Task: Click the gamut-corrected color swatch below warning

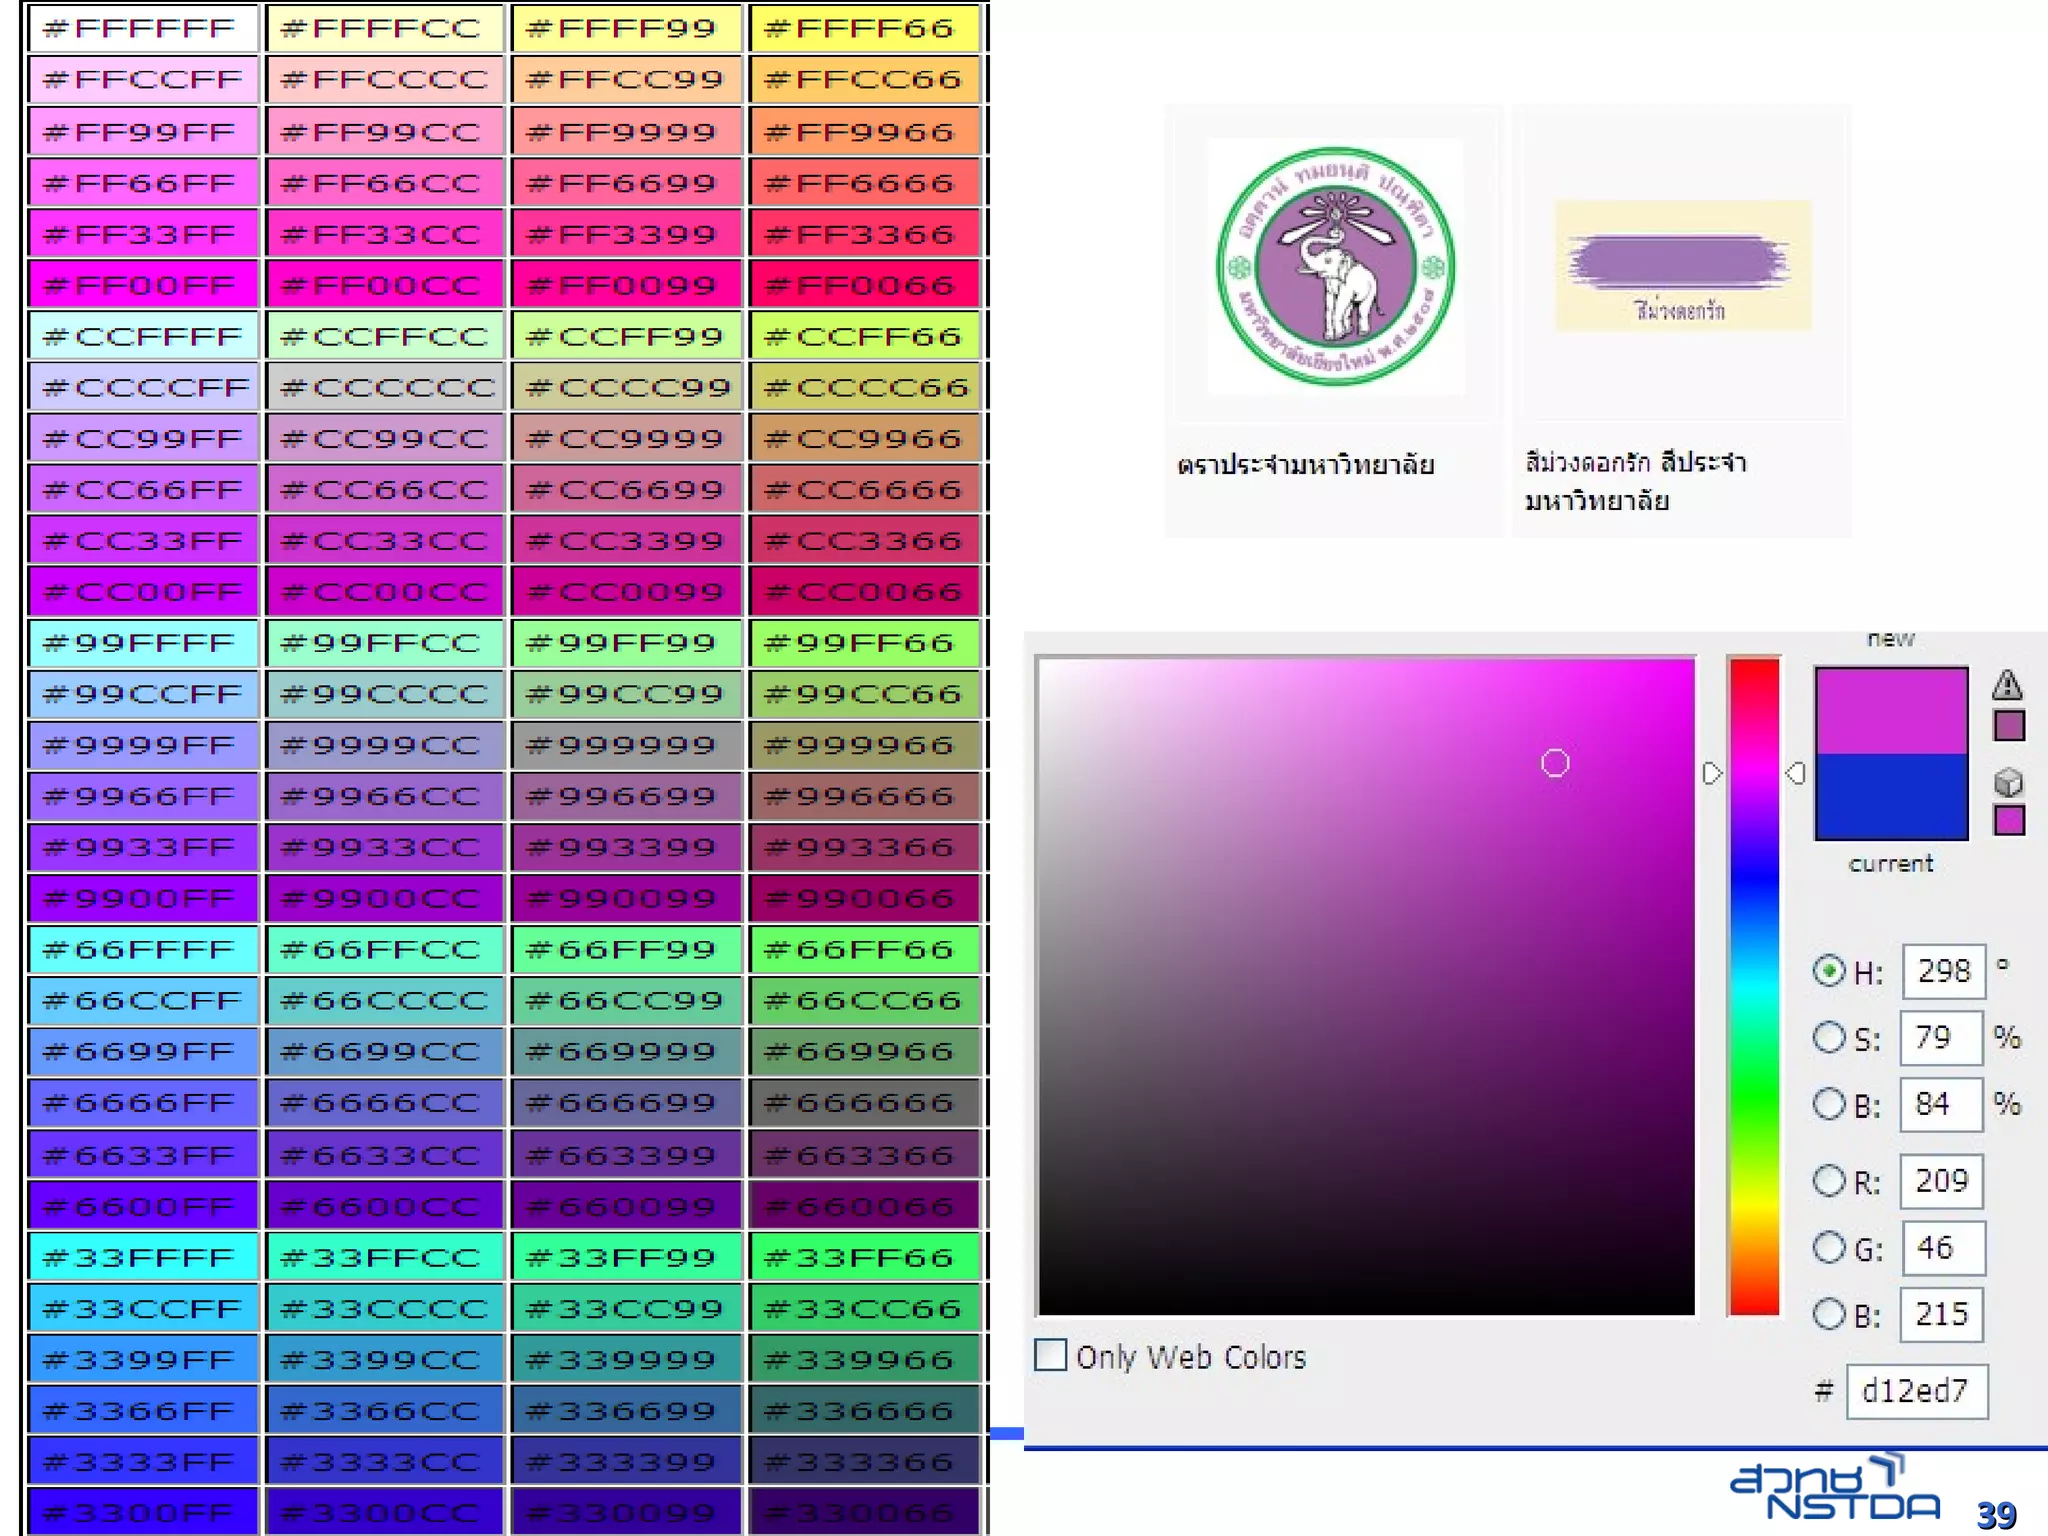Action: [x=2008, y=725]
